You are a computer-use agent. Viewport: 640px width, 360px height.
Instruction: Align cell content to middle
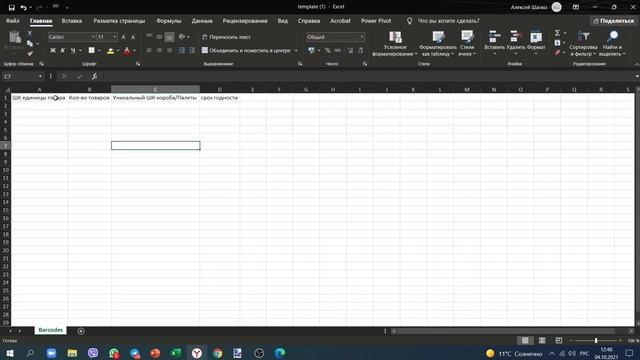[x=160, y=37]
